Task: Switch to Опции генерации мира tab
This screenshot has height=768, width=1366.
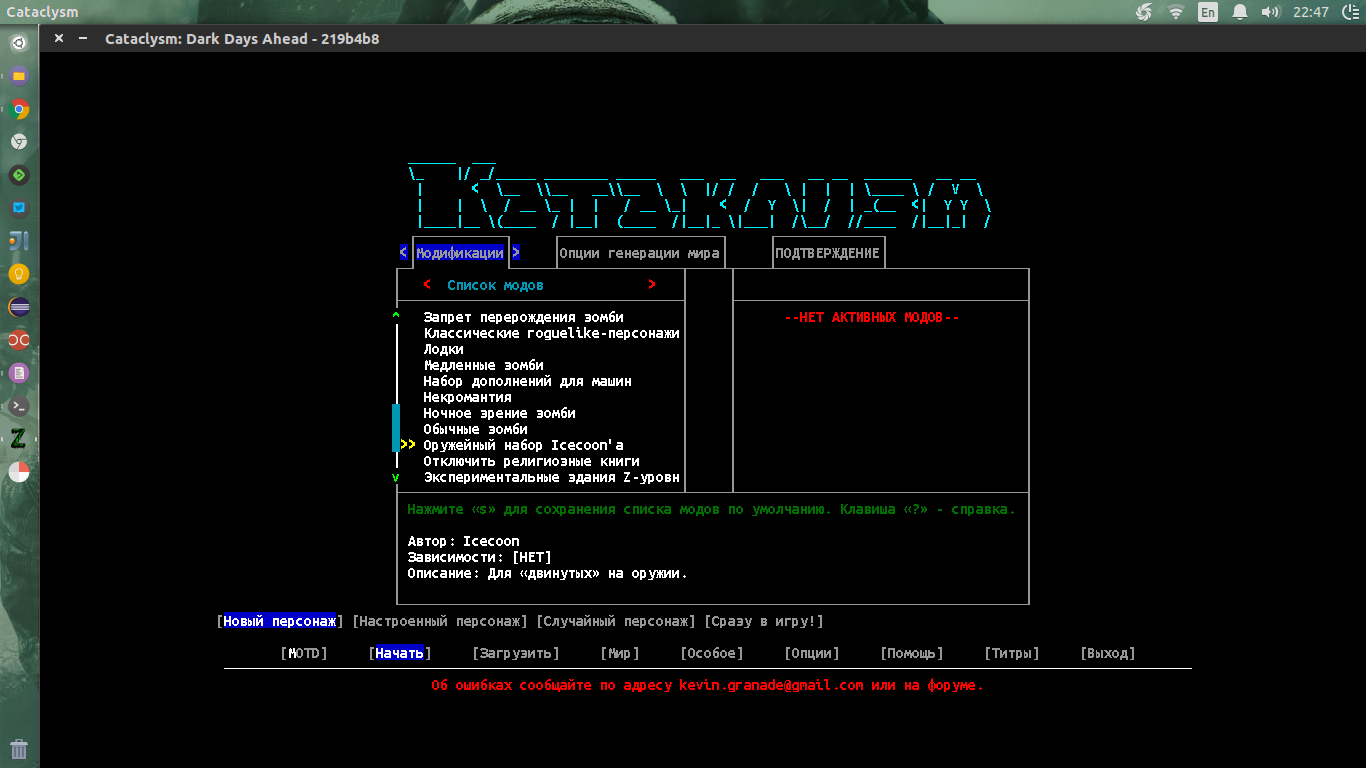Action: pyautogui.click(x=639, y=253)
